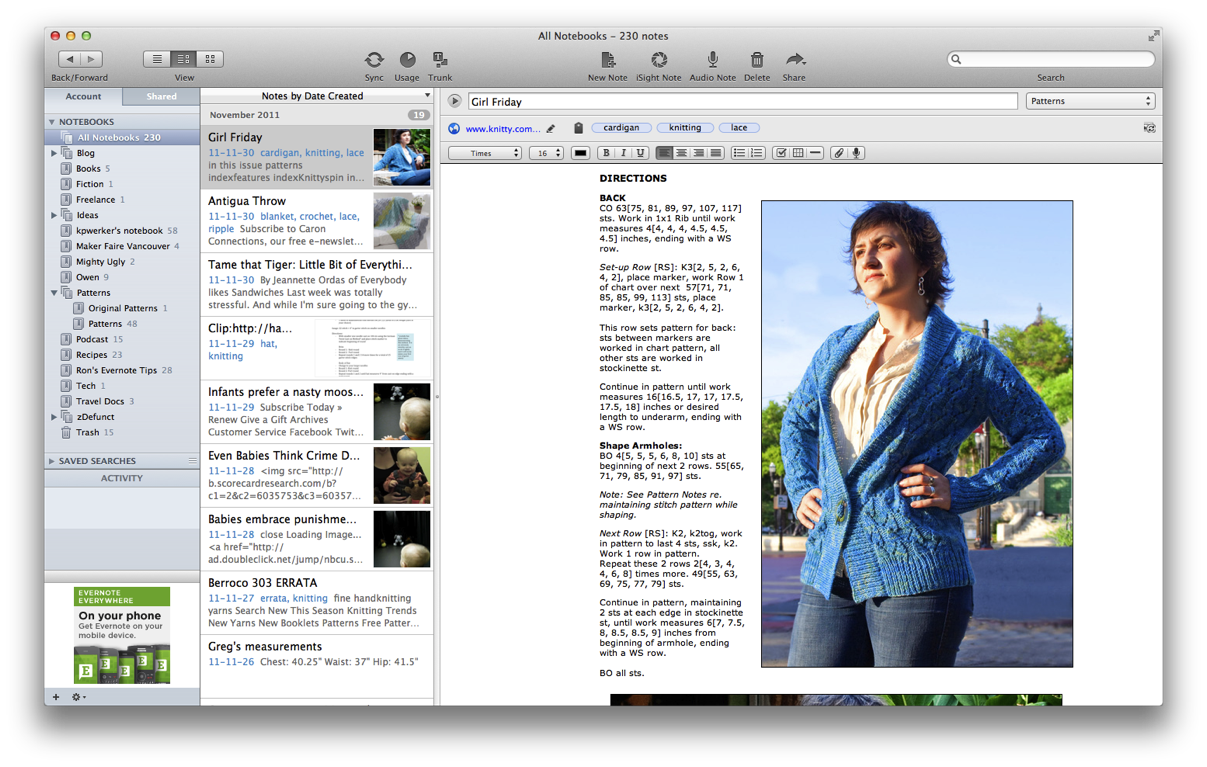
Task: Edit the source URL with the pencil icon
Action: point(550,128)
